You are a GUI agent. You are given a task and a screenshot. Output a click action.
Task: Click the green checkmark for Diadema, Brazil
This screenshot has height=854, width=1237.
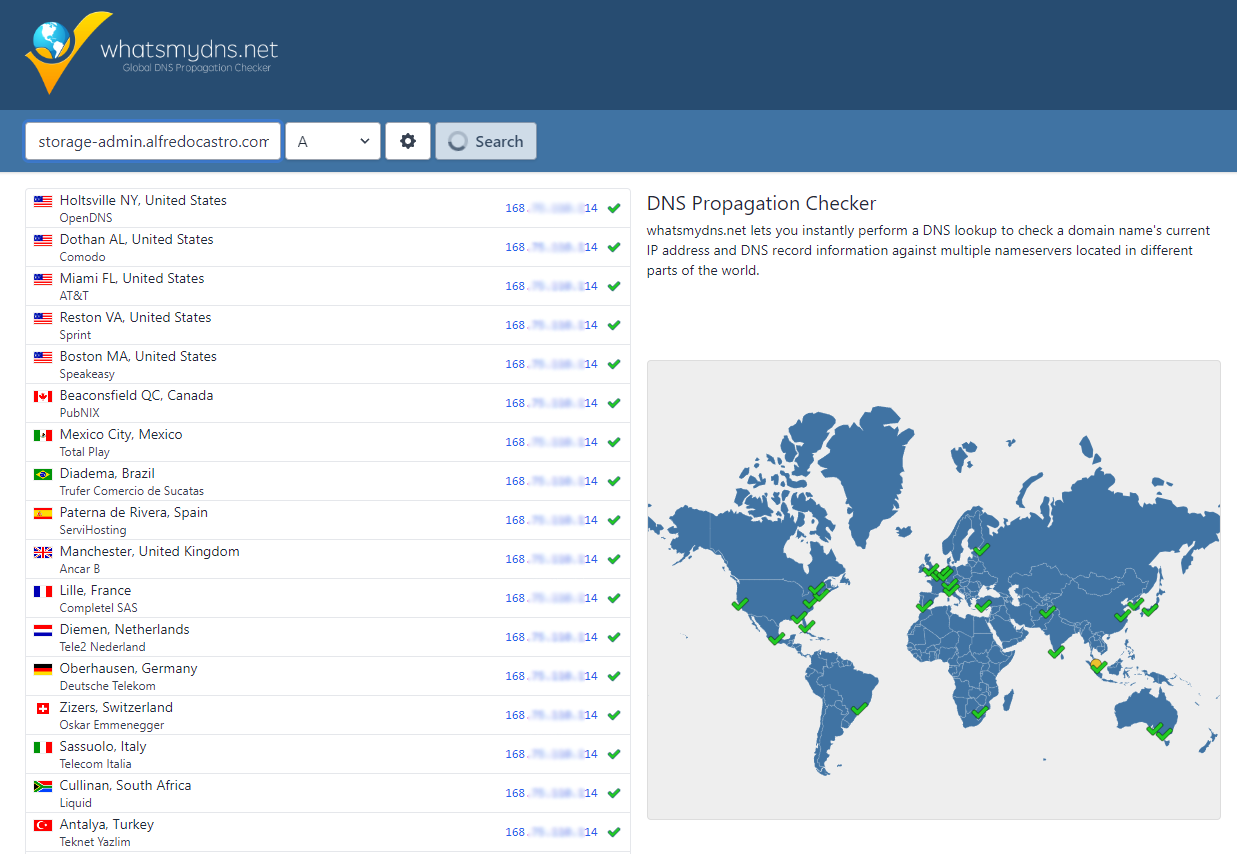click(614, 481)
